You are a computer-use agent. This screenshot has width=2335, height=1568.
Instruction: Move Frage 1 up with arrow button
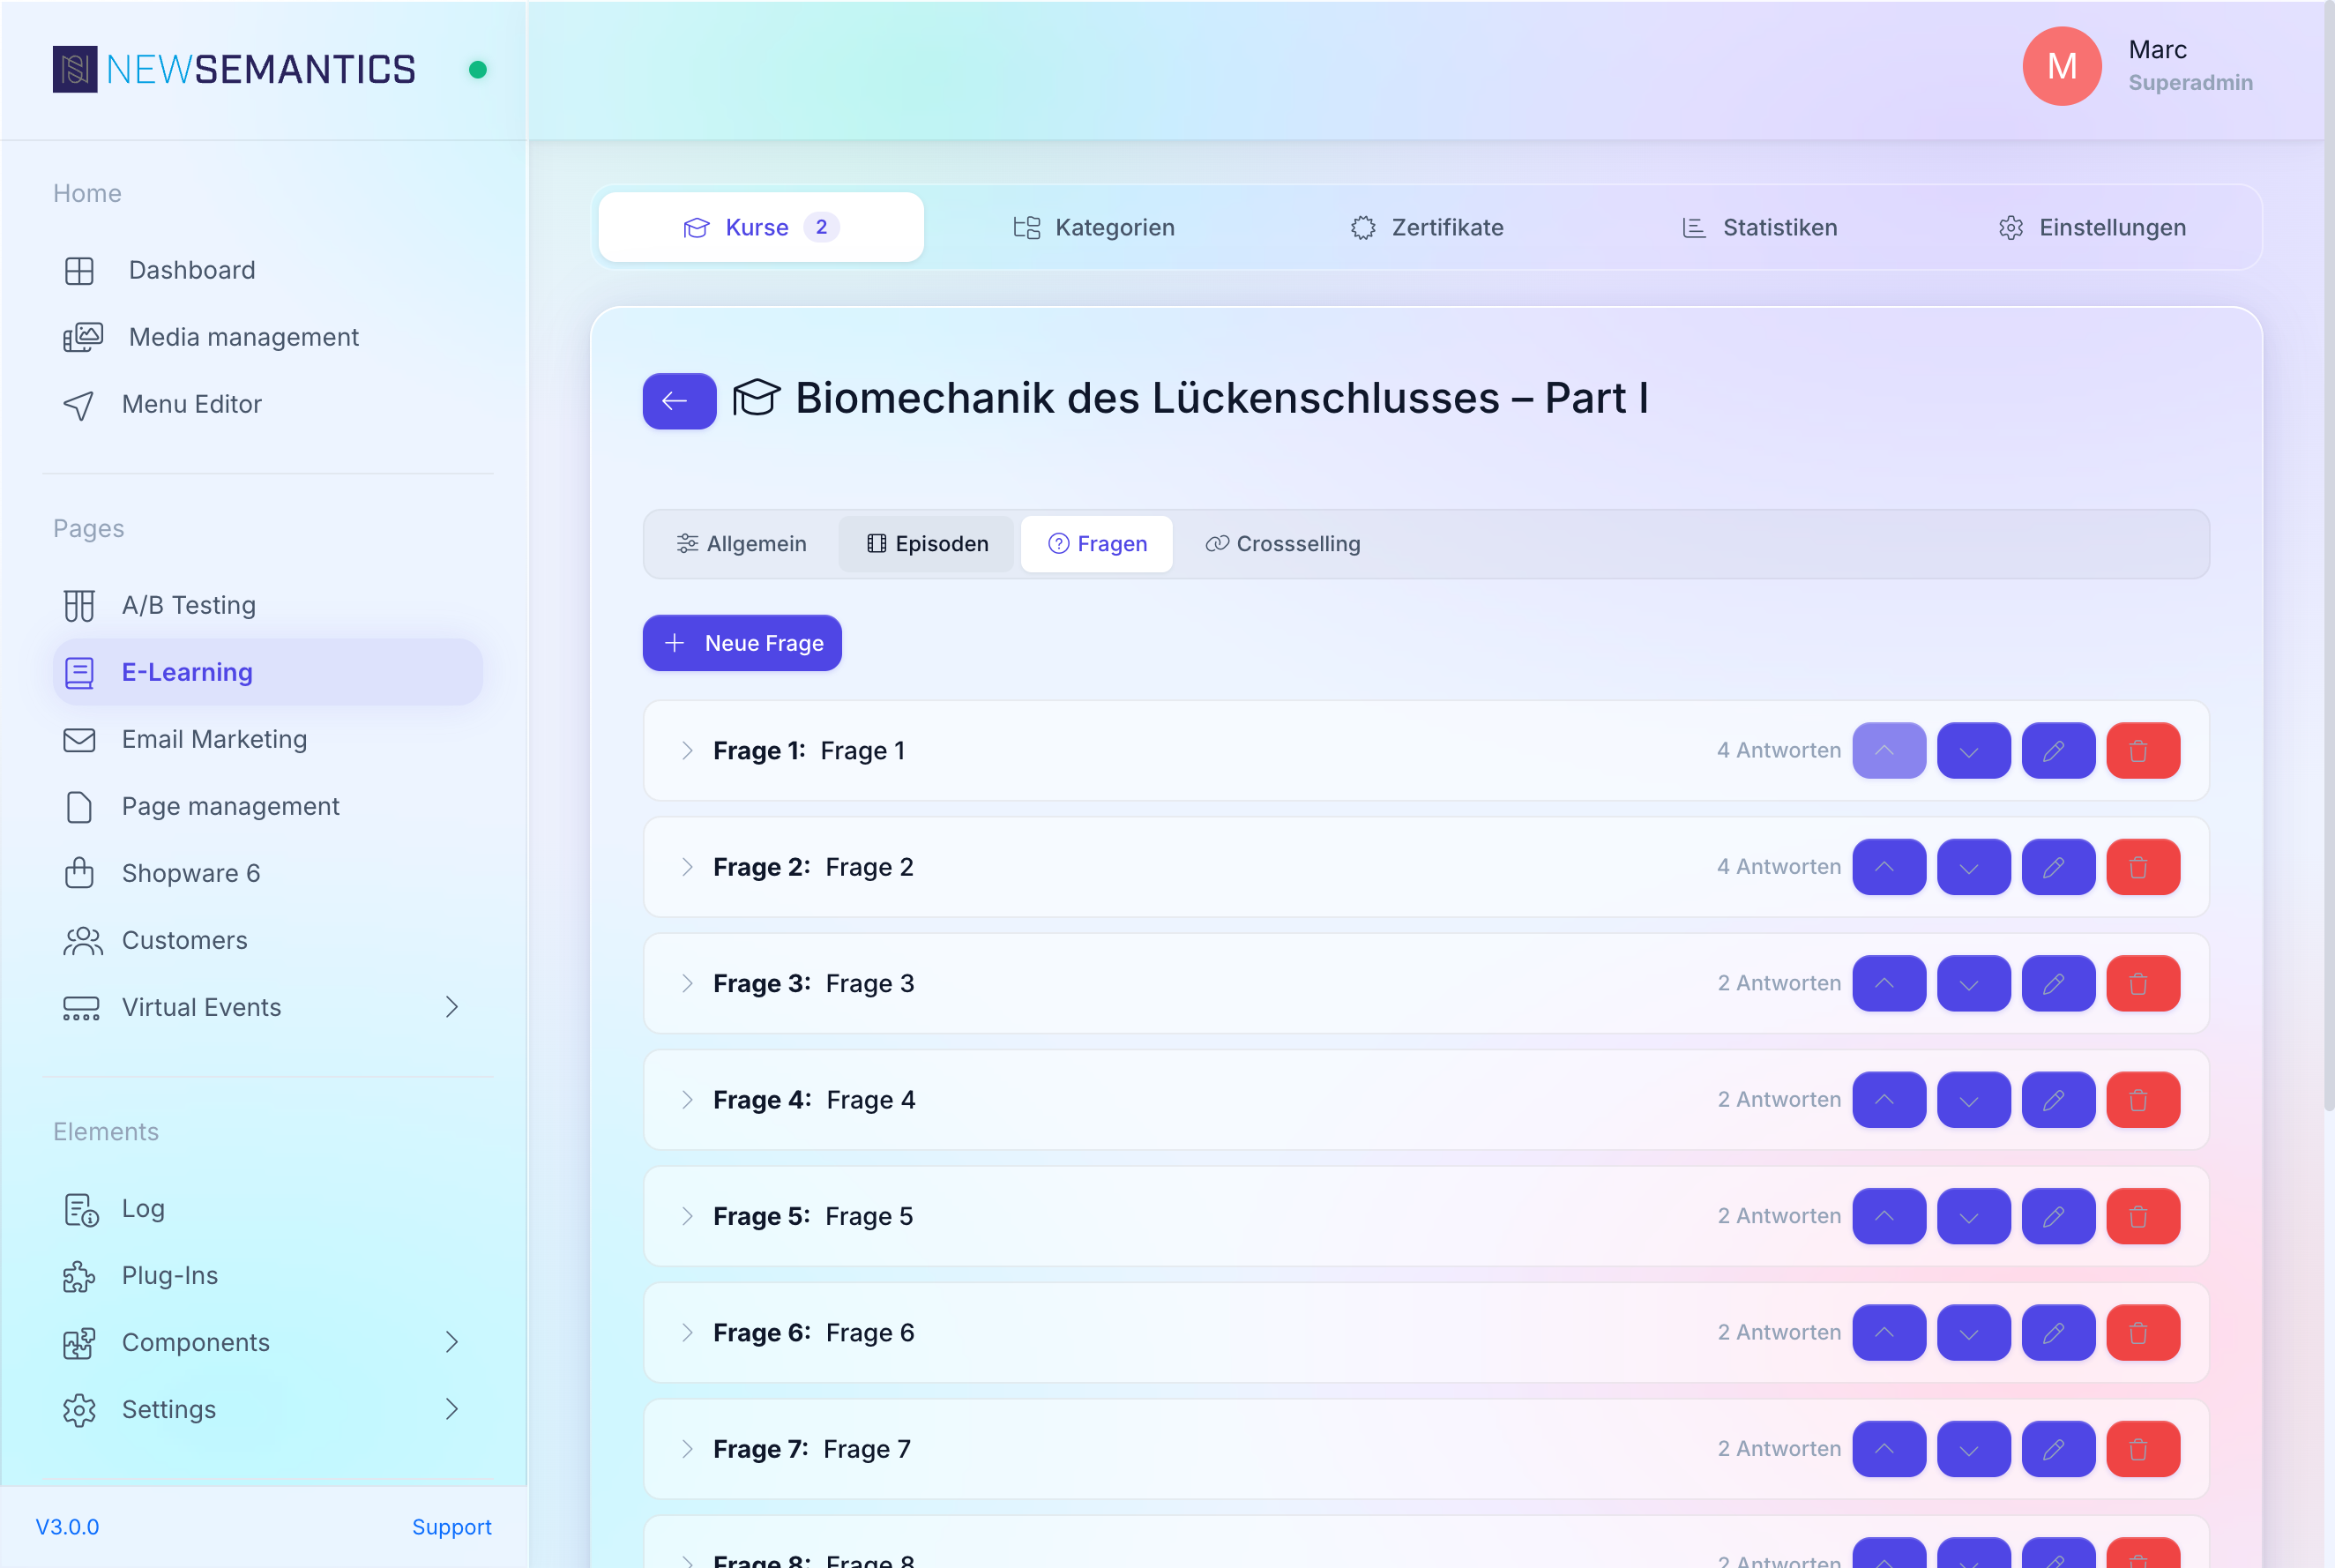(1888, 750)
